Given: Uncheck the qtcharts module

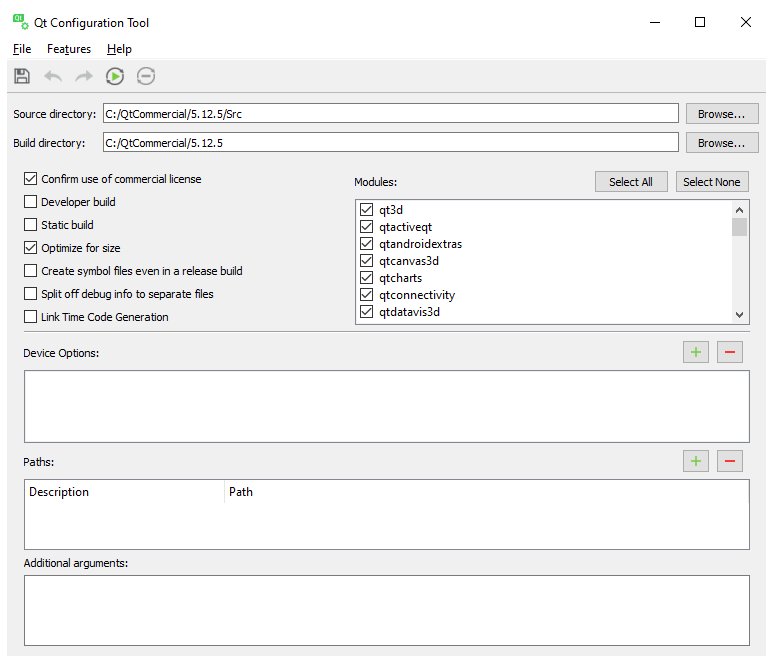Looking at the screenshot, I should (x=366, y=278).
